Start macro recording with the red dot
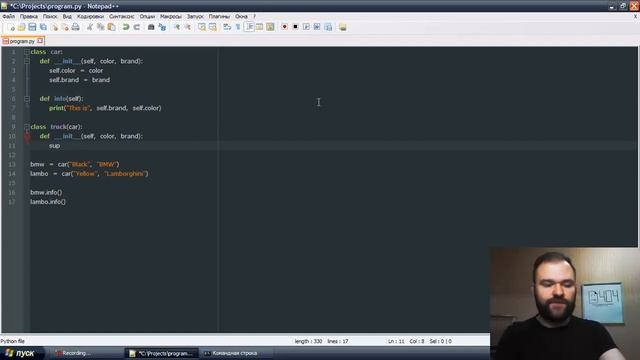Image resolution: width=640 pixels, height=360 pixels. tap(284, 27)
